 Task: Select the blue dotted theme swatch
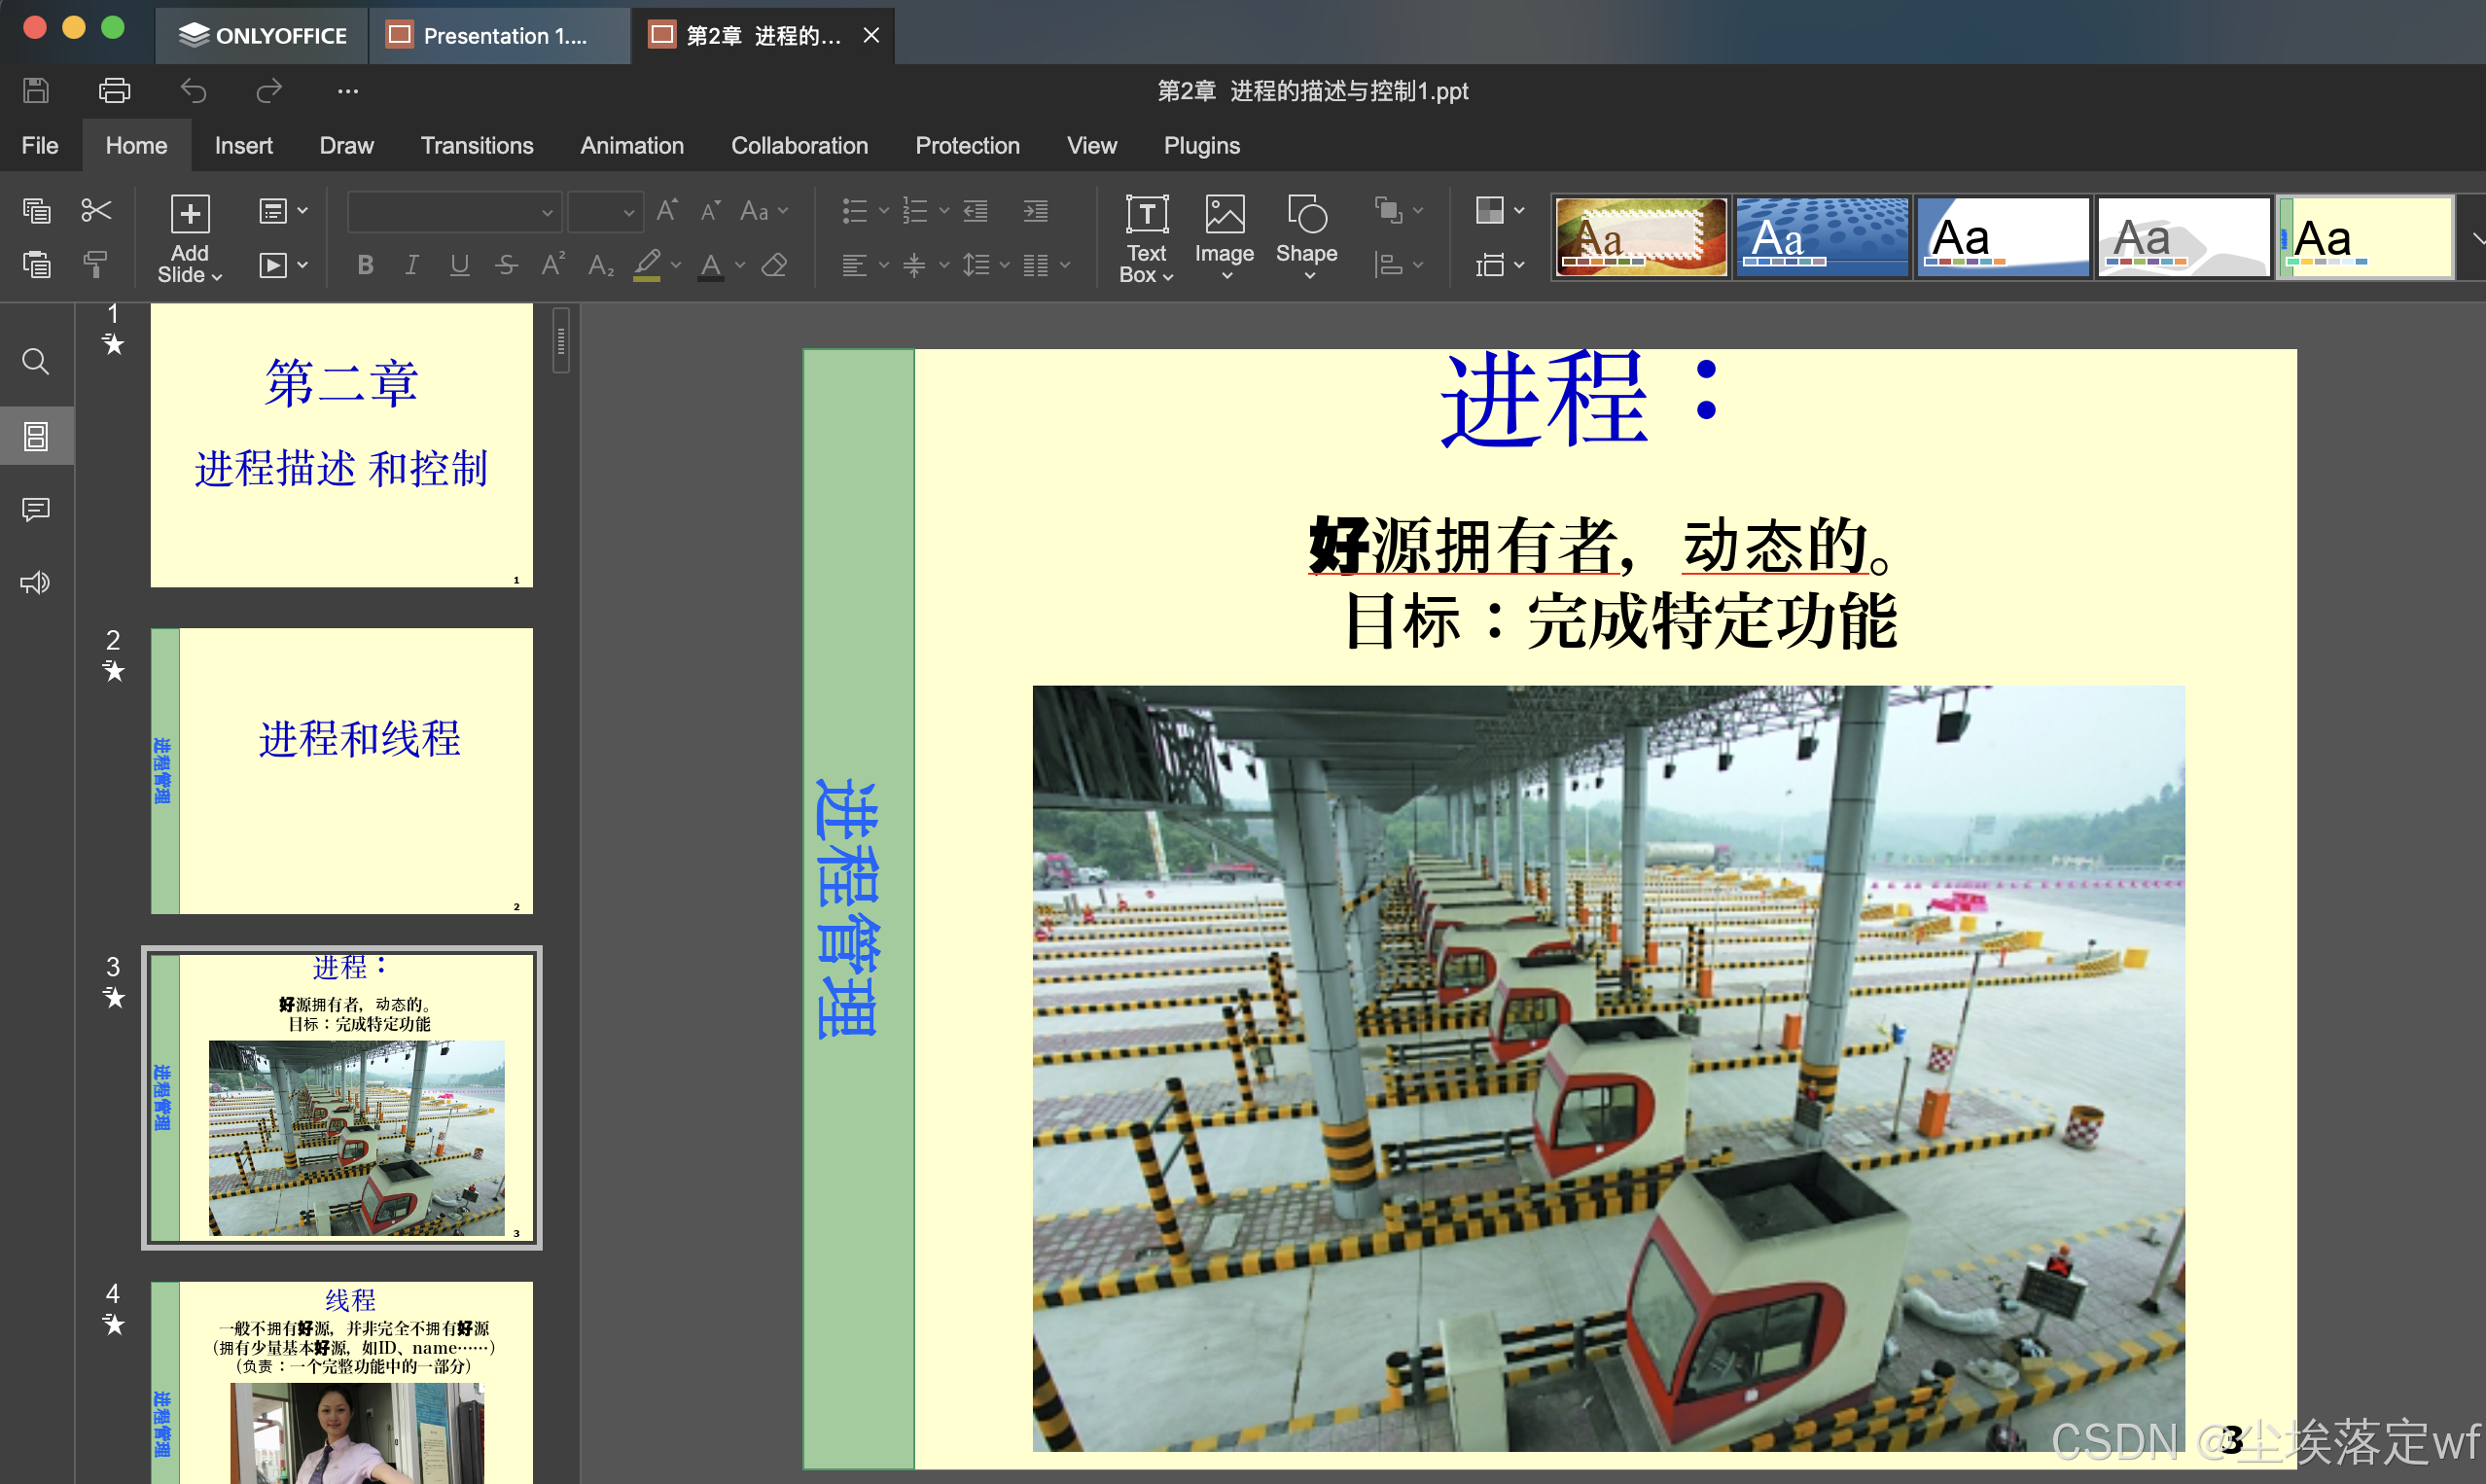[1821, 237]
